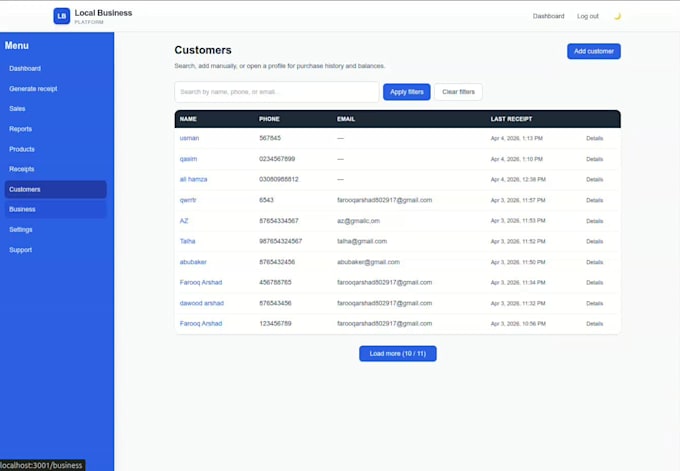
Task: Click Apply filters button
Action: point(406,92)
